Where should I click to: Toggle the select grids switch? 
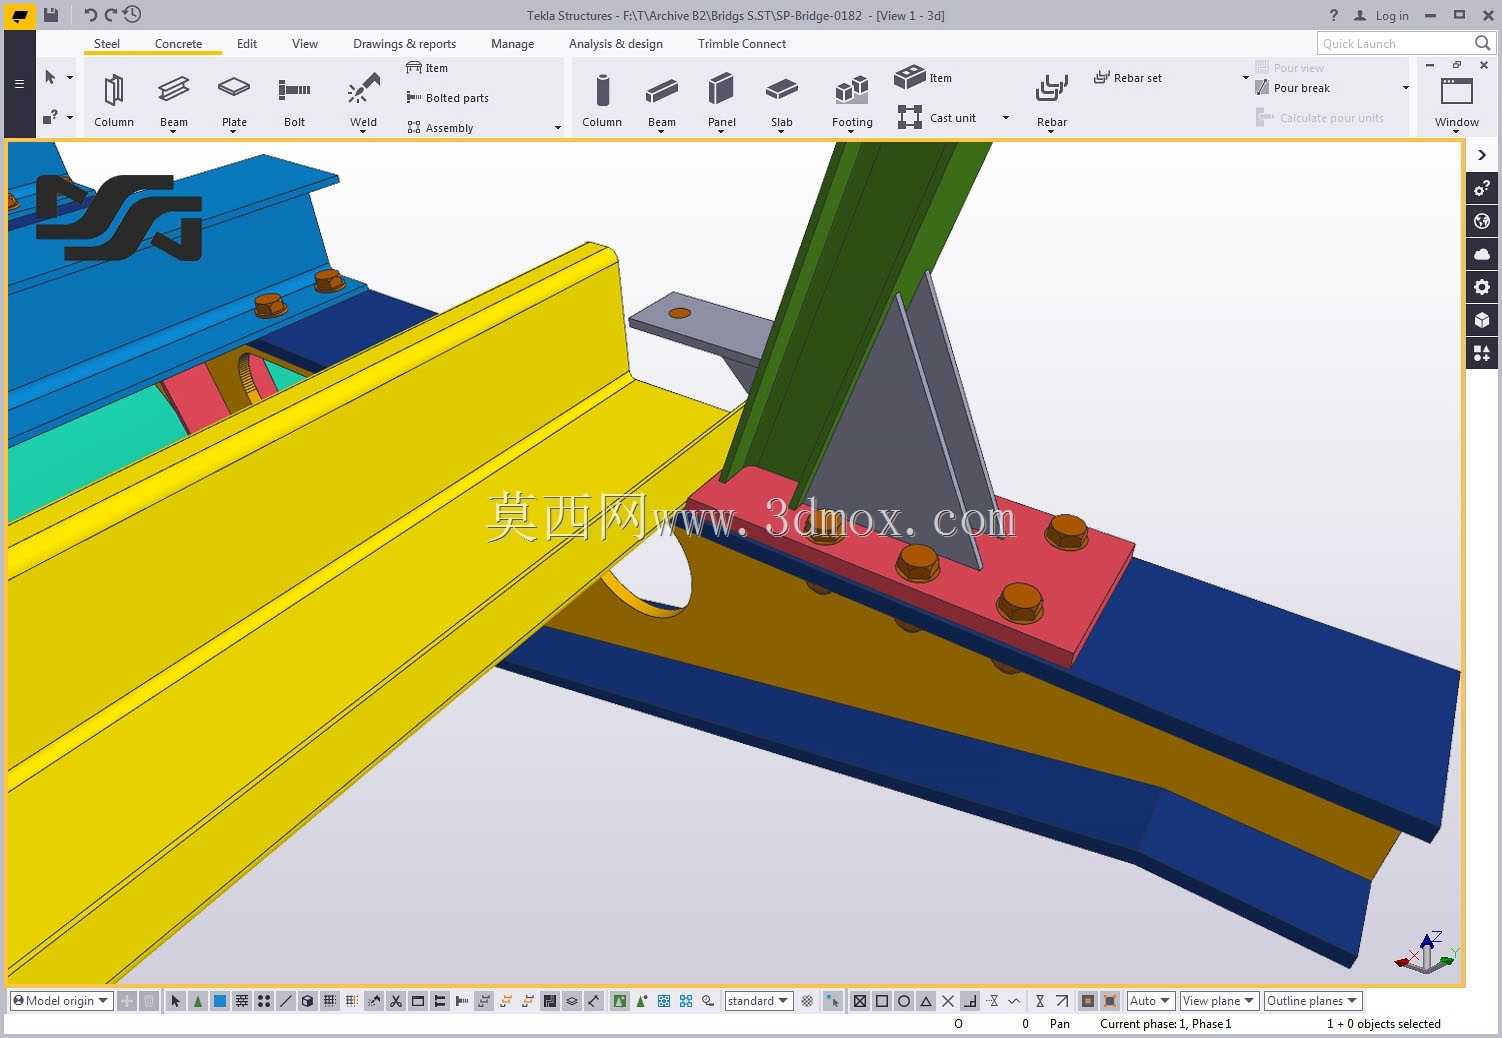click(329, 1001)
